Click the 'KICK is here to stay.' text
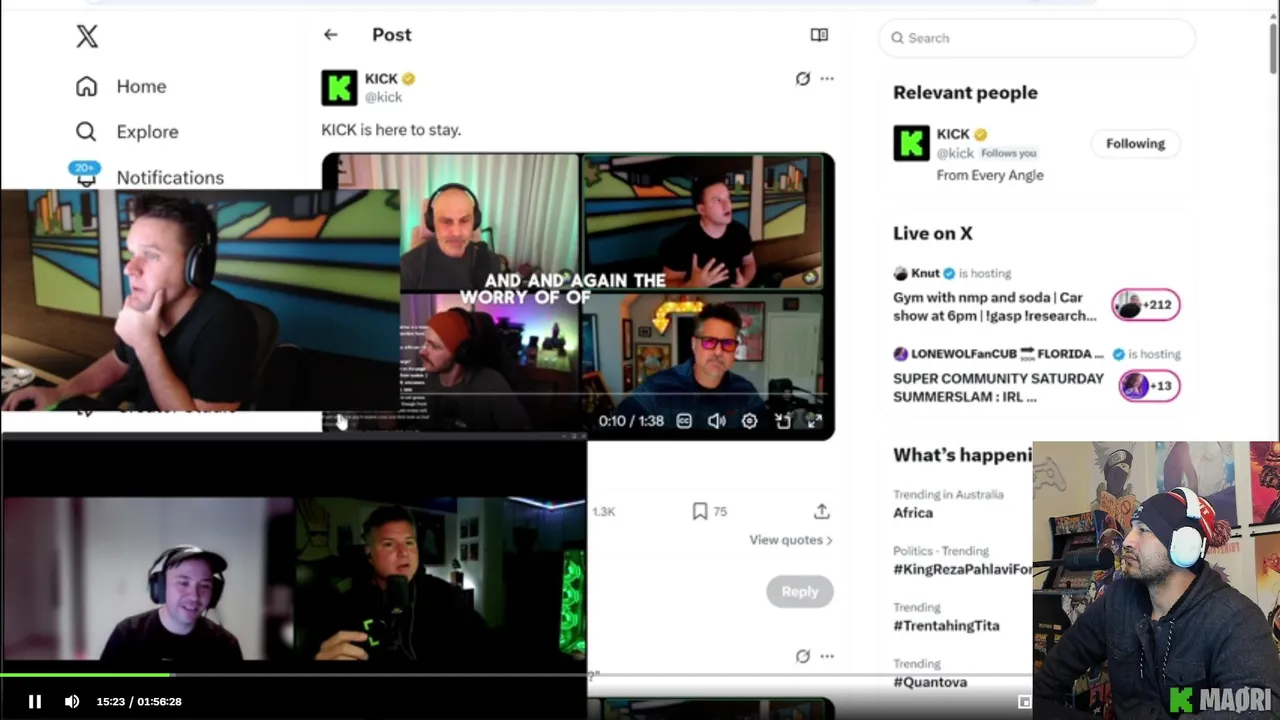The width and height of the screenshot is (1280, 720). coord(391,130)
